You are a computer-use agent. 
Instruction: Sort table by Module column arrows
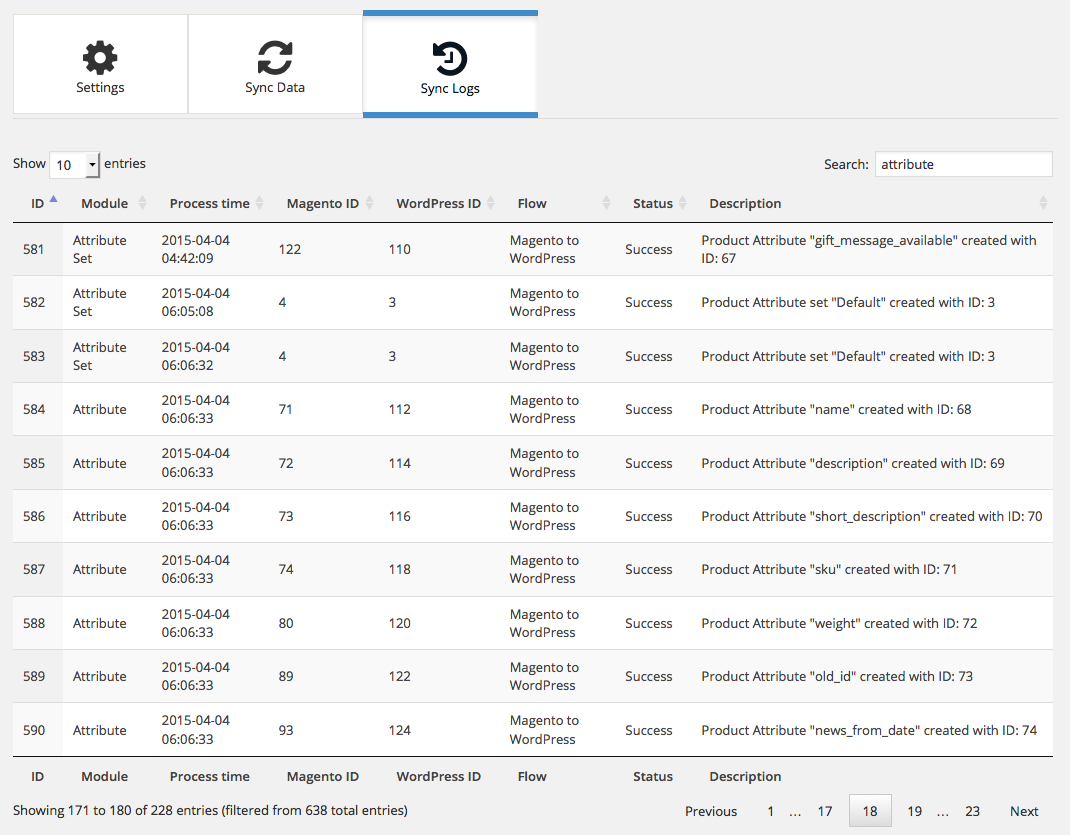143,203
